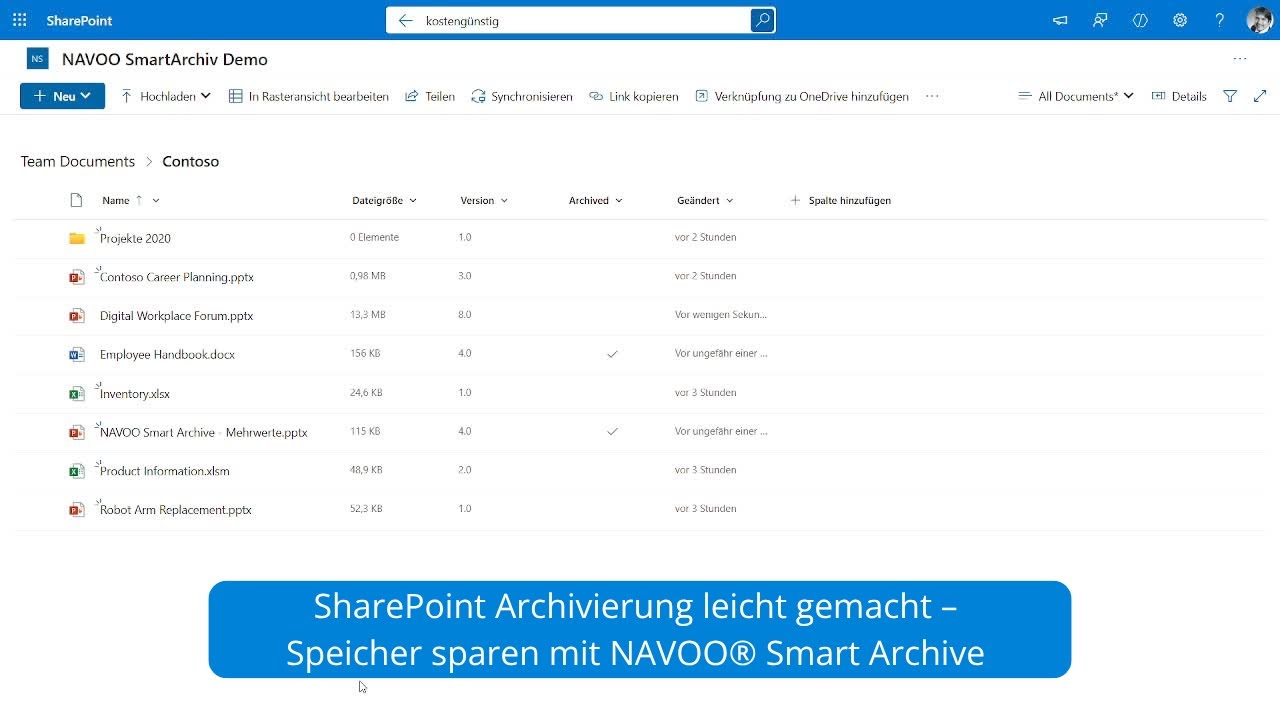Click Spalte hinzufügen to add column

840,200
